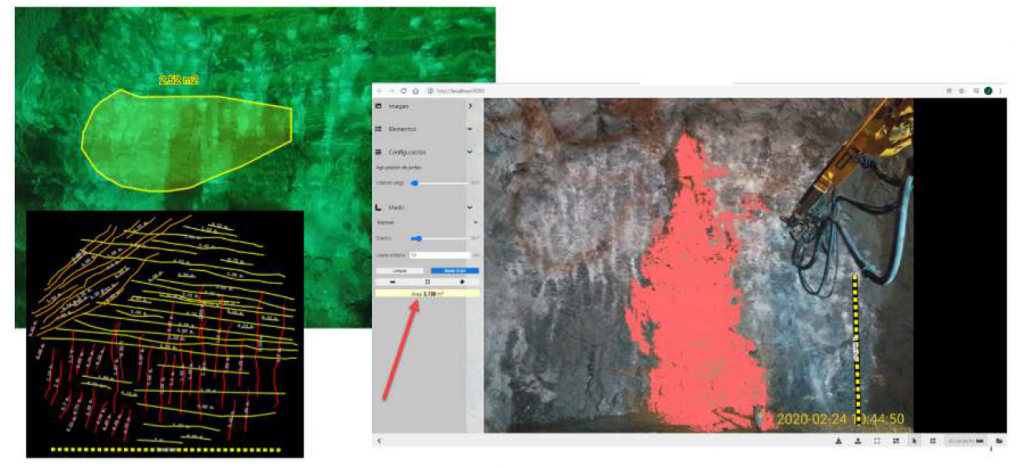
Task: Collapse the sidebar with bottom-left chevron
Action: point(378,441)
